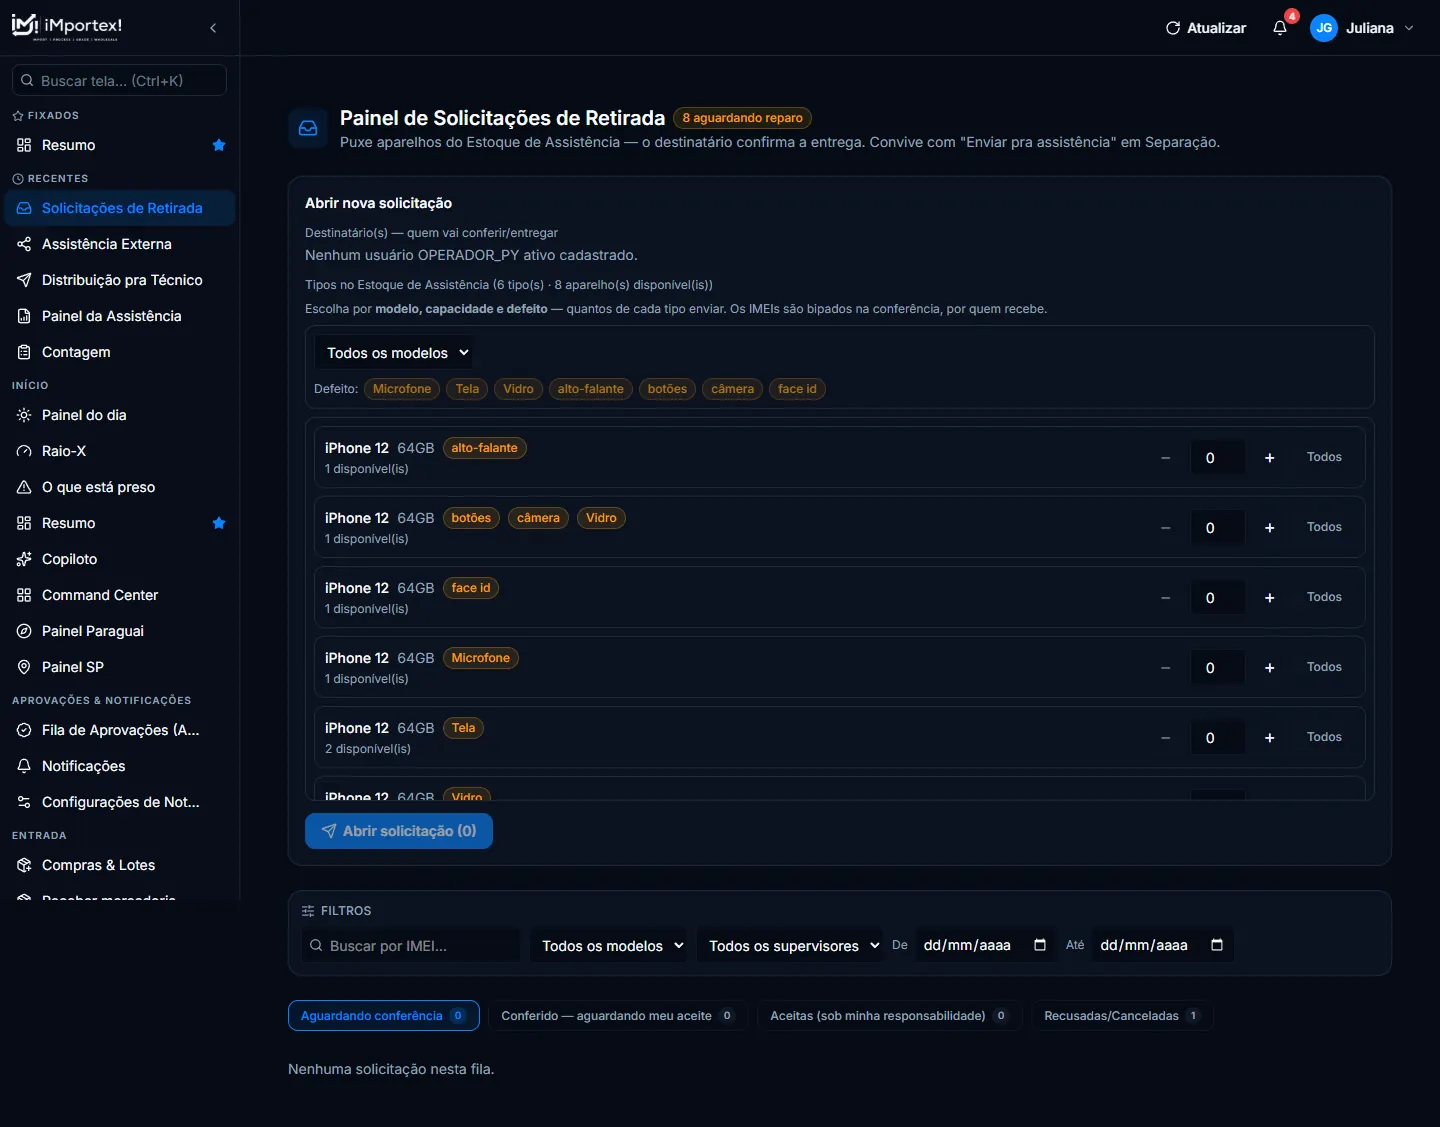Click the inbox icon beside the page title

pyautogui.click(x=308, y=128)
